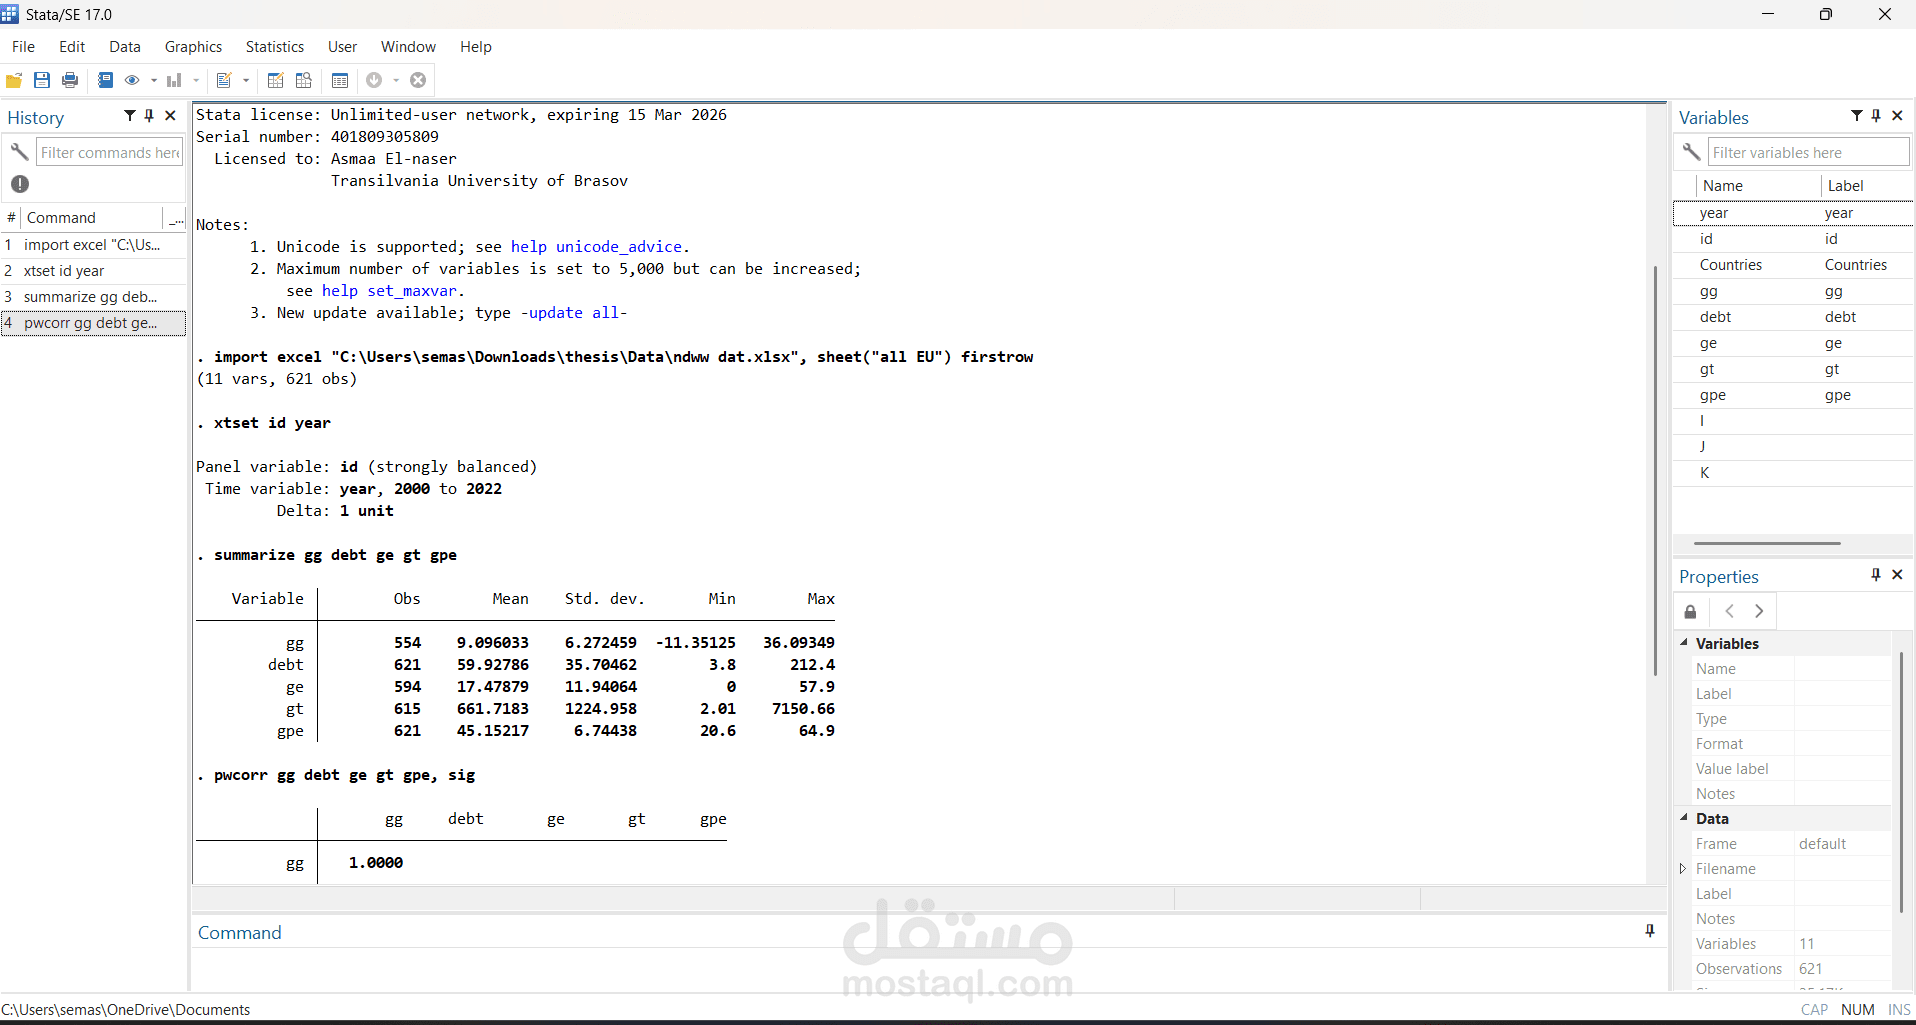Image resolution: width=1916 pixels, height=1025 pixels.
Task: Open the User menu
Action: click(342, 47)
